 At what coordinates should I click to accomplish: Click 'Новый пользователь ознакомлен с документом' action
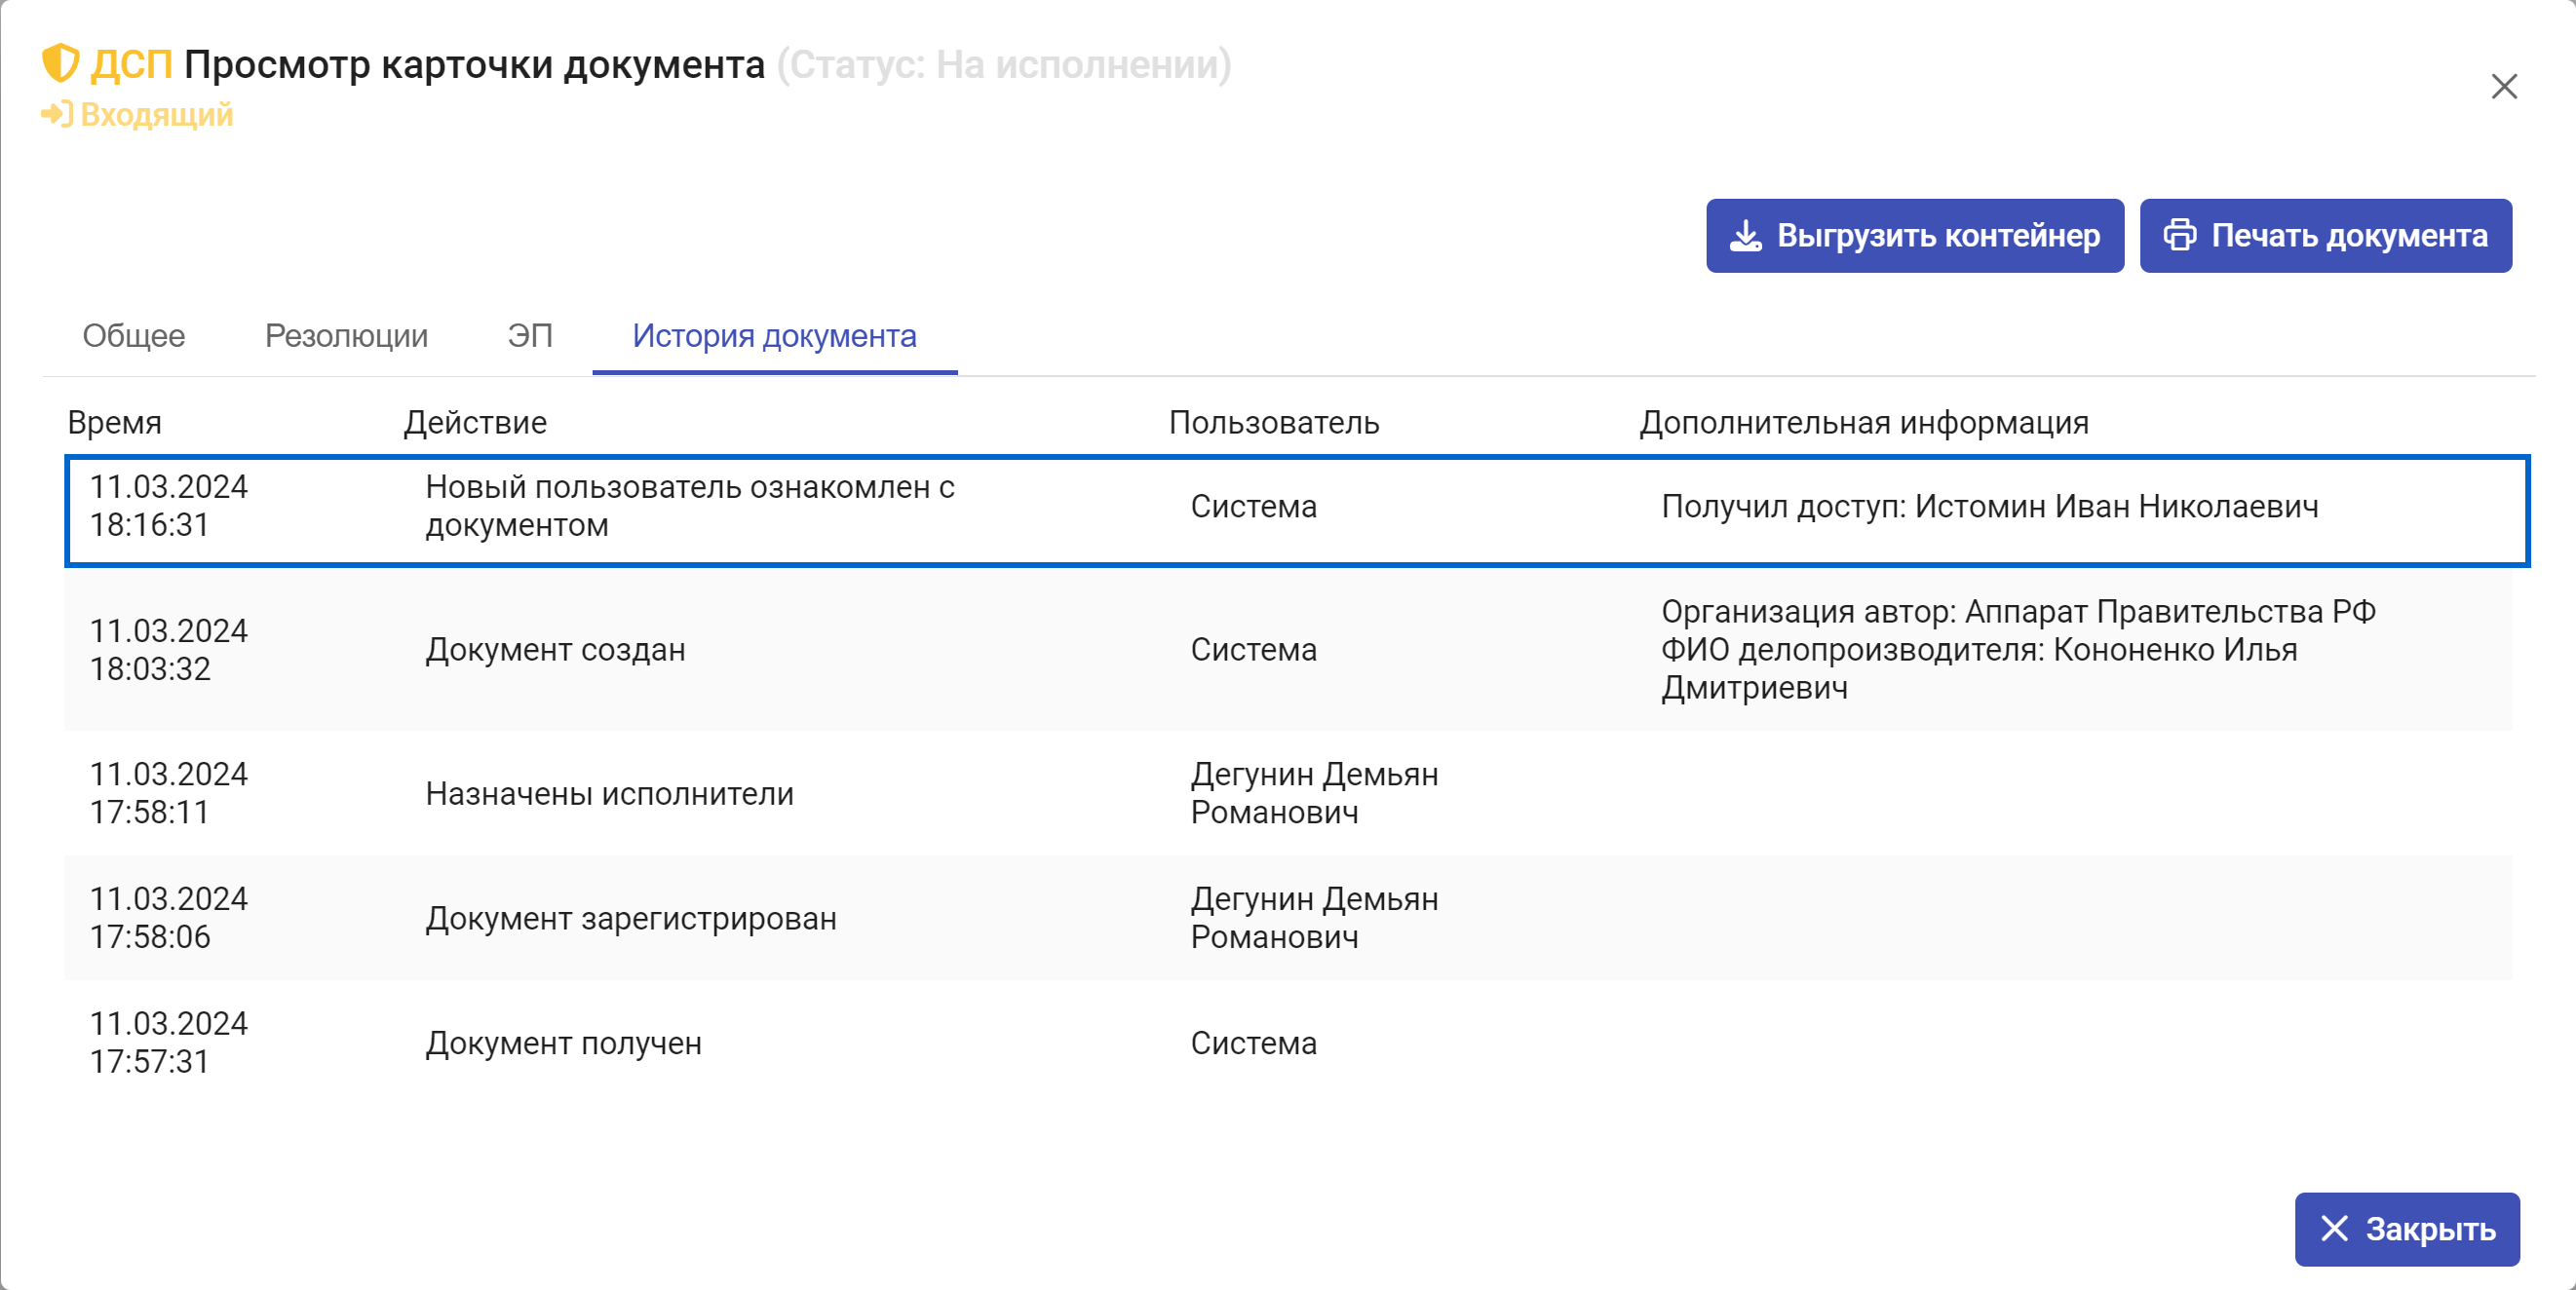point(690,506)
